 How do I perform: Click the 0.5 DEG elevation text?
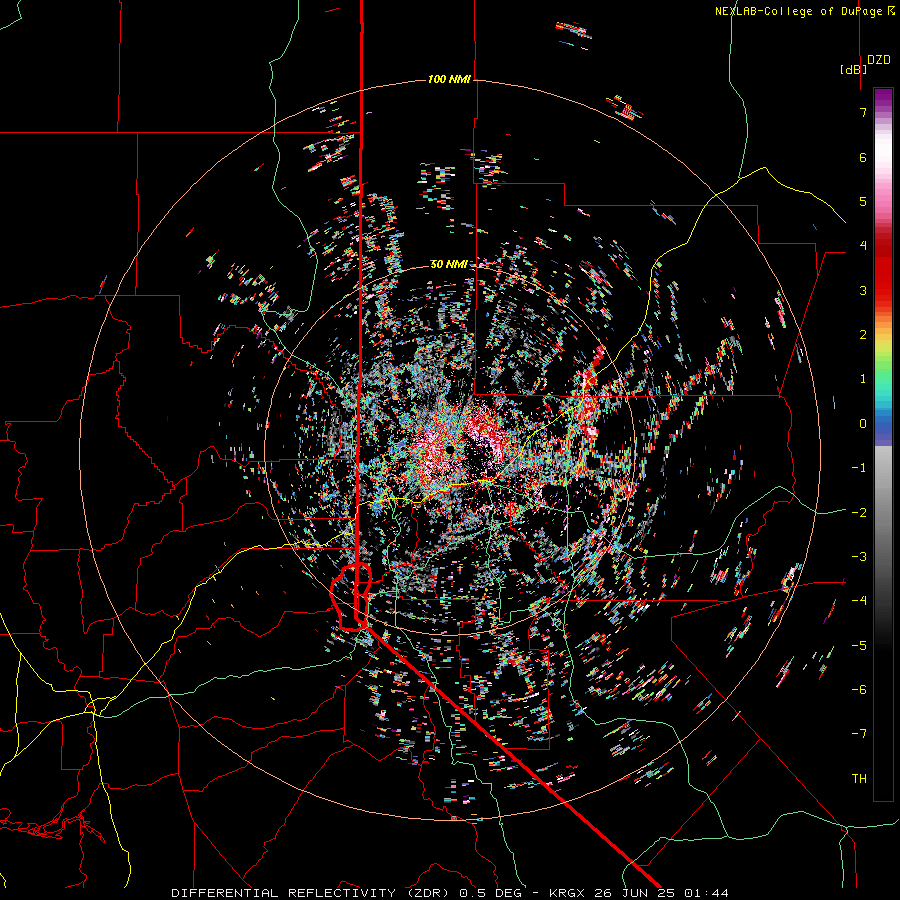tap(490, 893)
